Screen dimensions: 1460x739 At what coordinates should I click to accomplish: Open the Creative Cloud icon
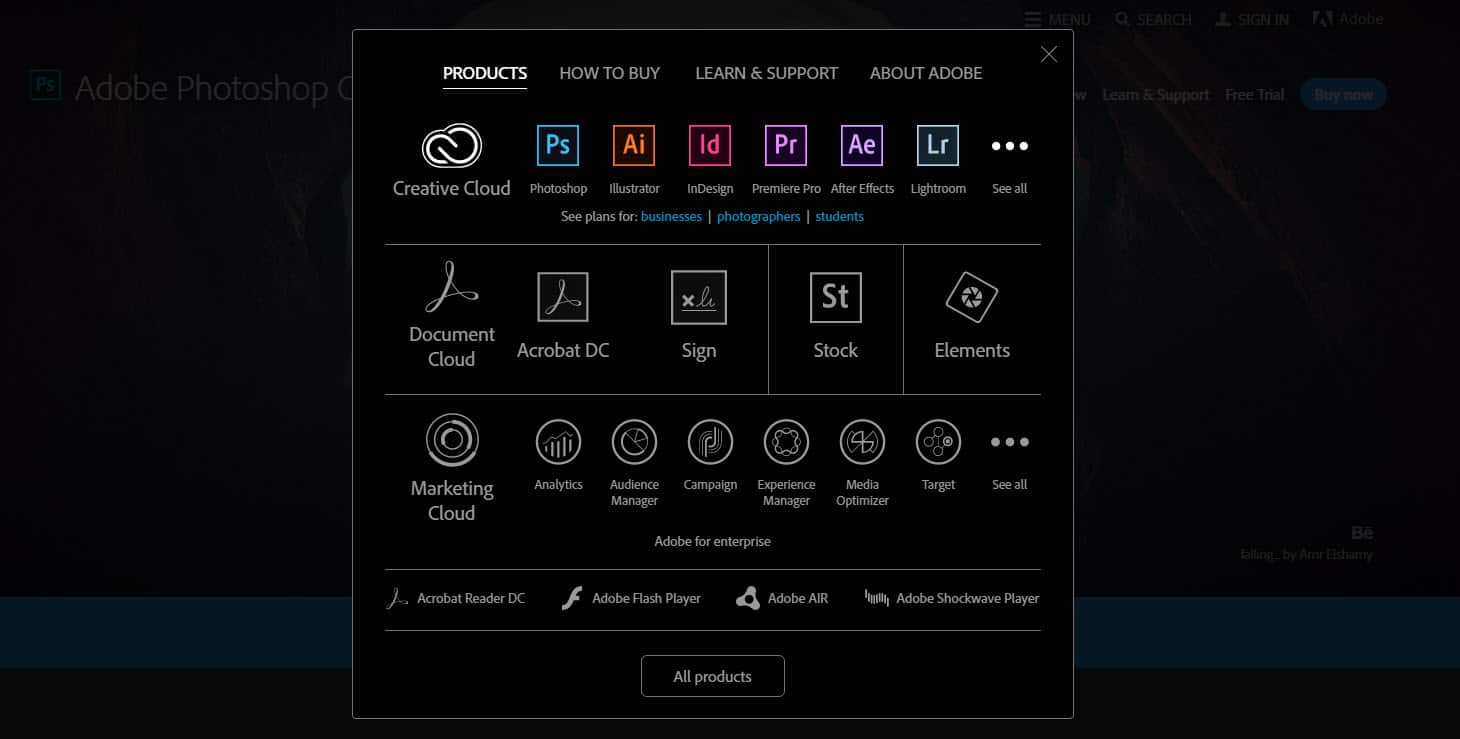tap(452, 146)
